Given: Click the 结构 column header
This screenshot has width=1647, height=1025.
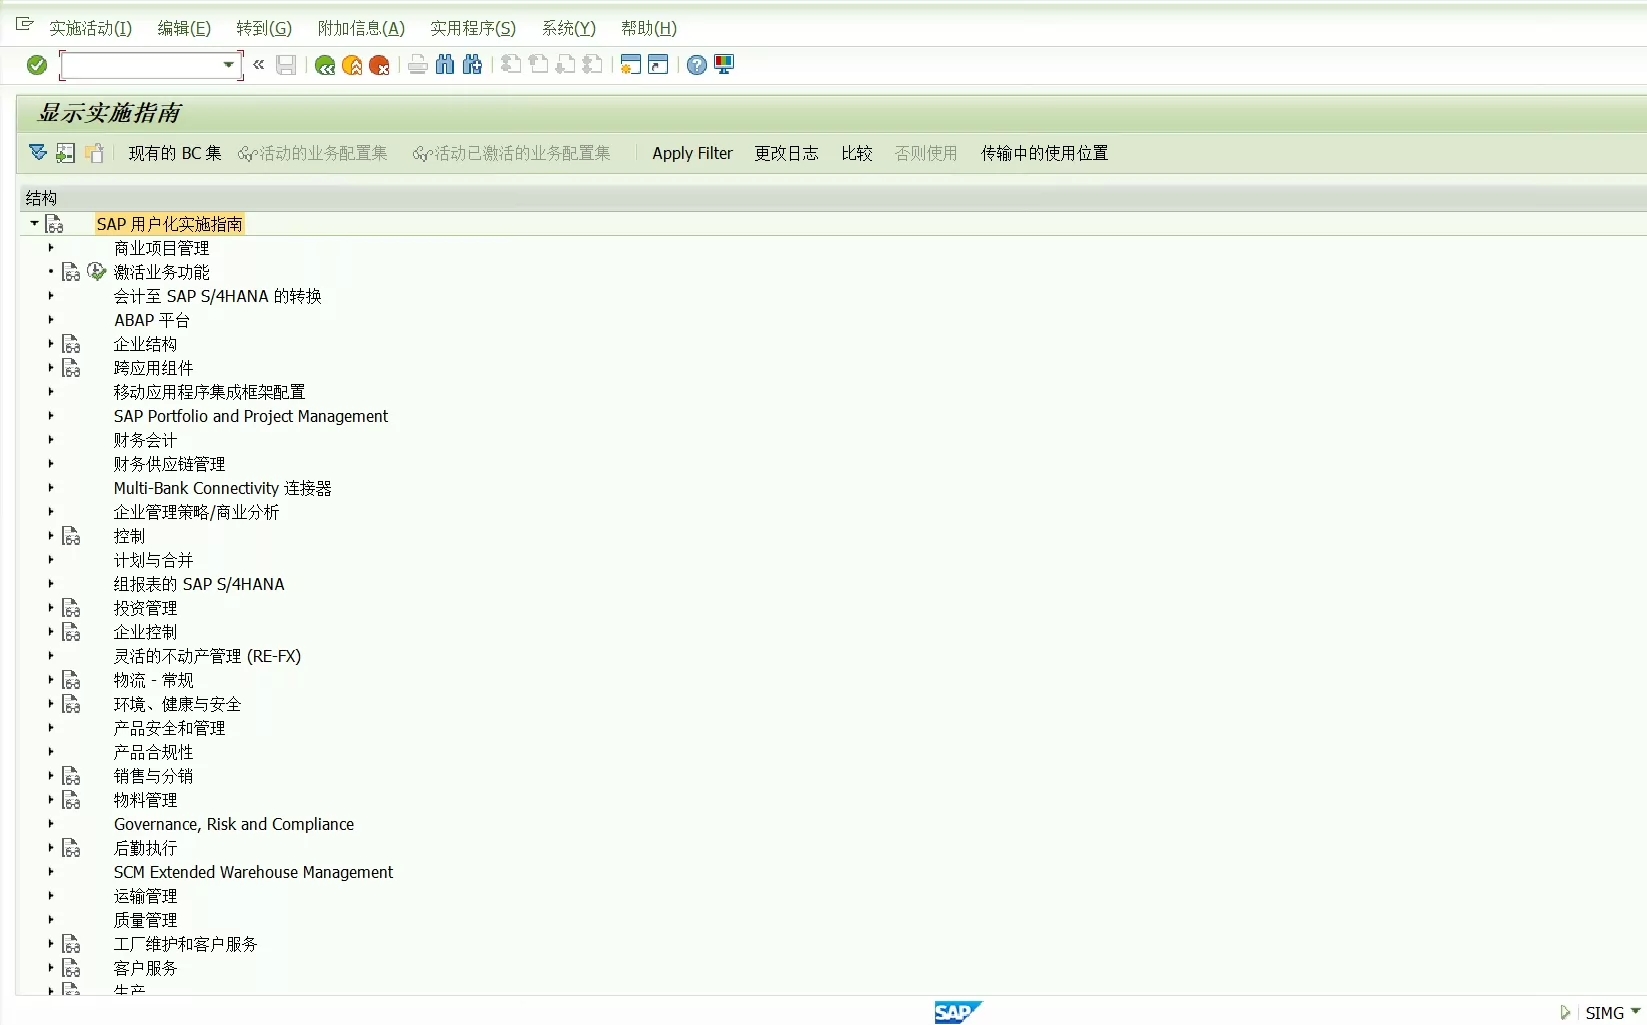Looking at the screenshot, I should tap(41, 198).
